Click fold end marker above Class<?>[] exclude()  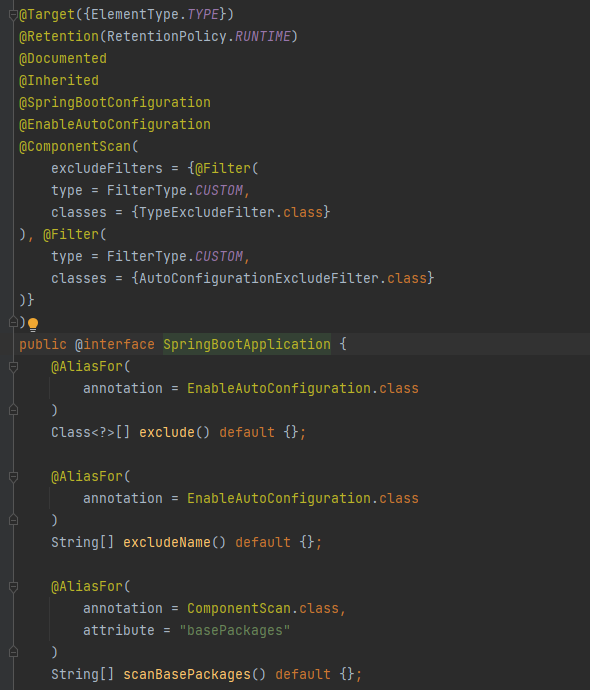[x=13, y=410]
